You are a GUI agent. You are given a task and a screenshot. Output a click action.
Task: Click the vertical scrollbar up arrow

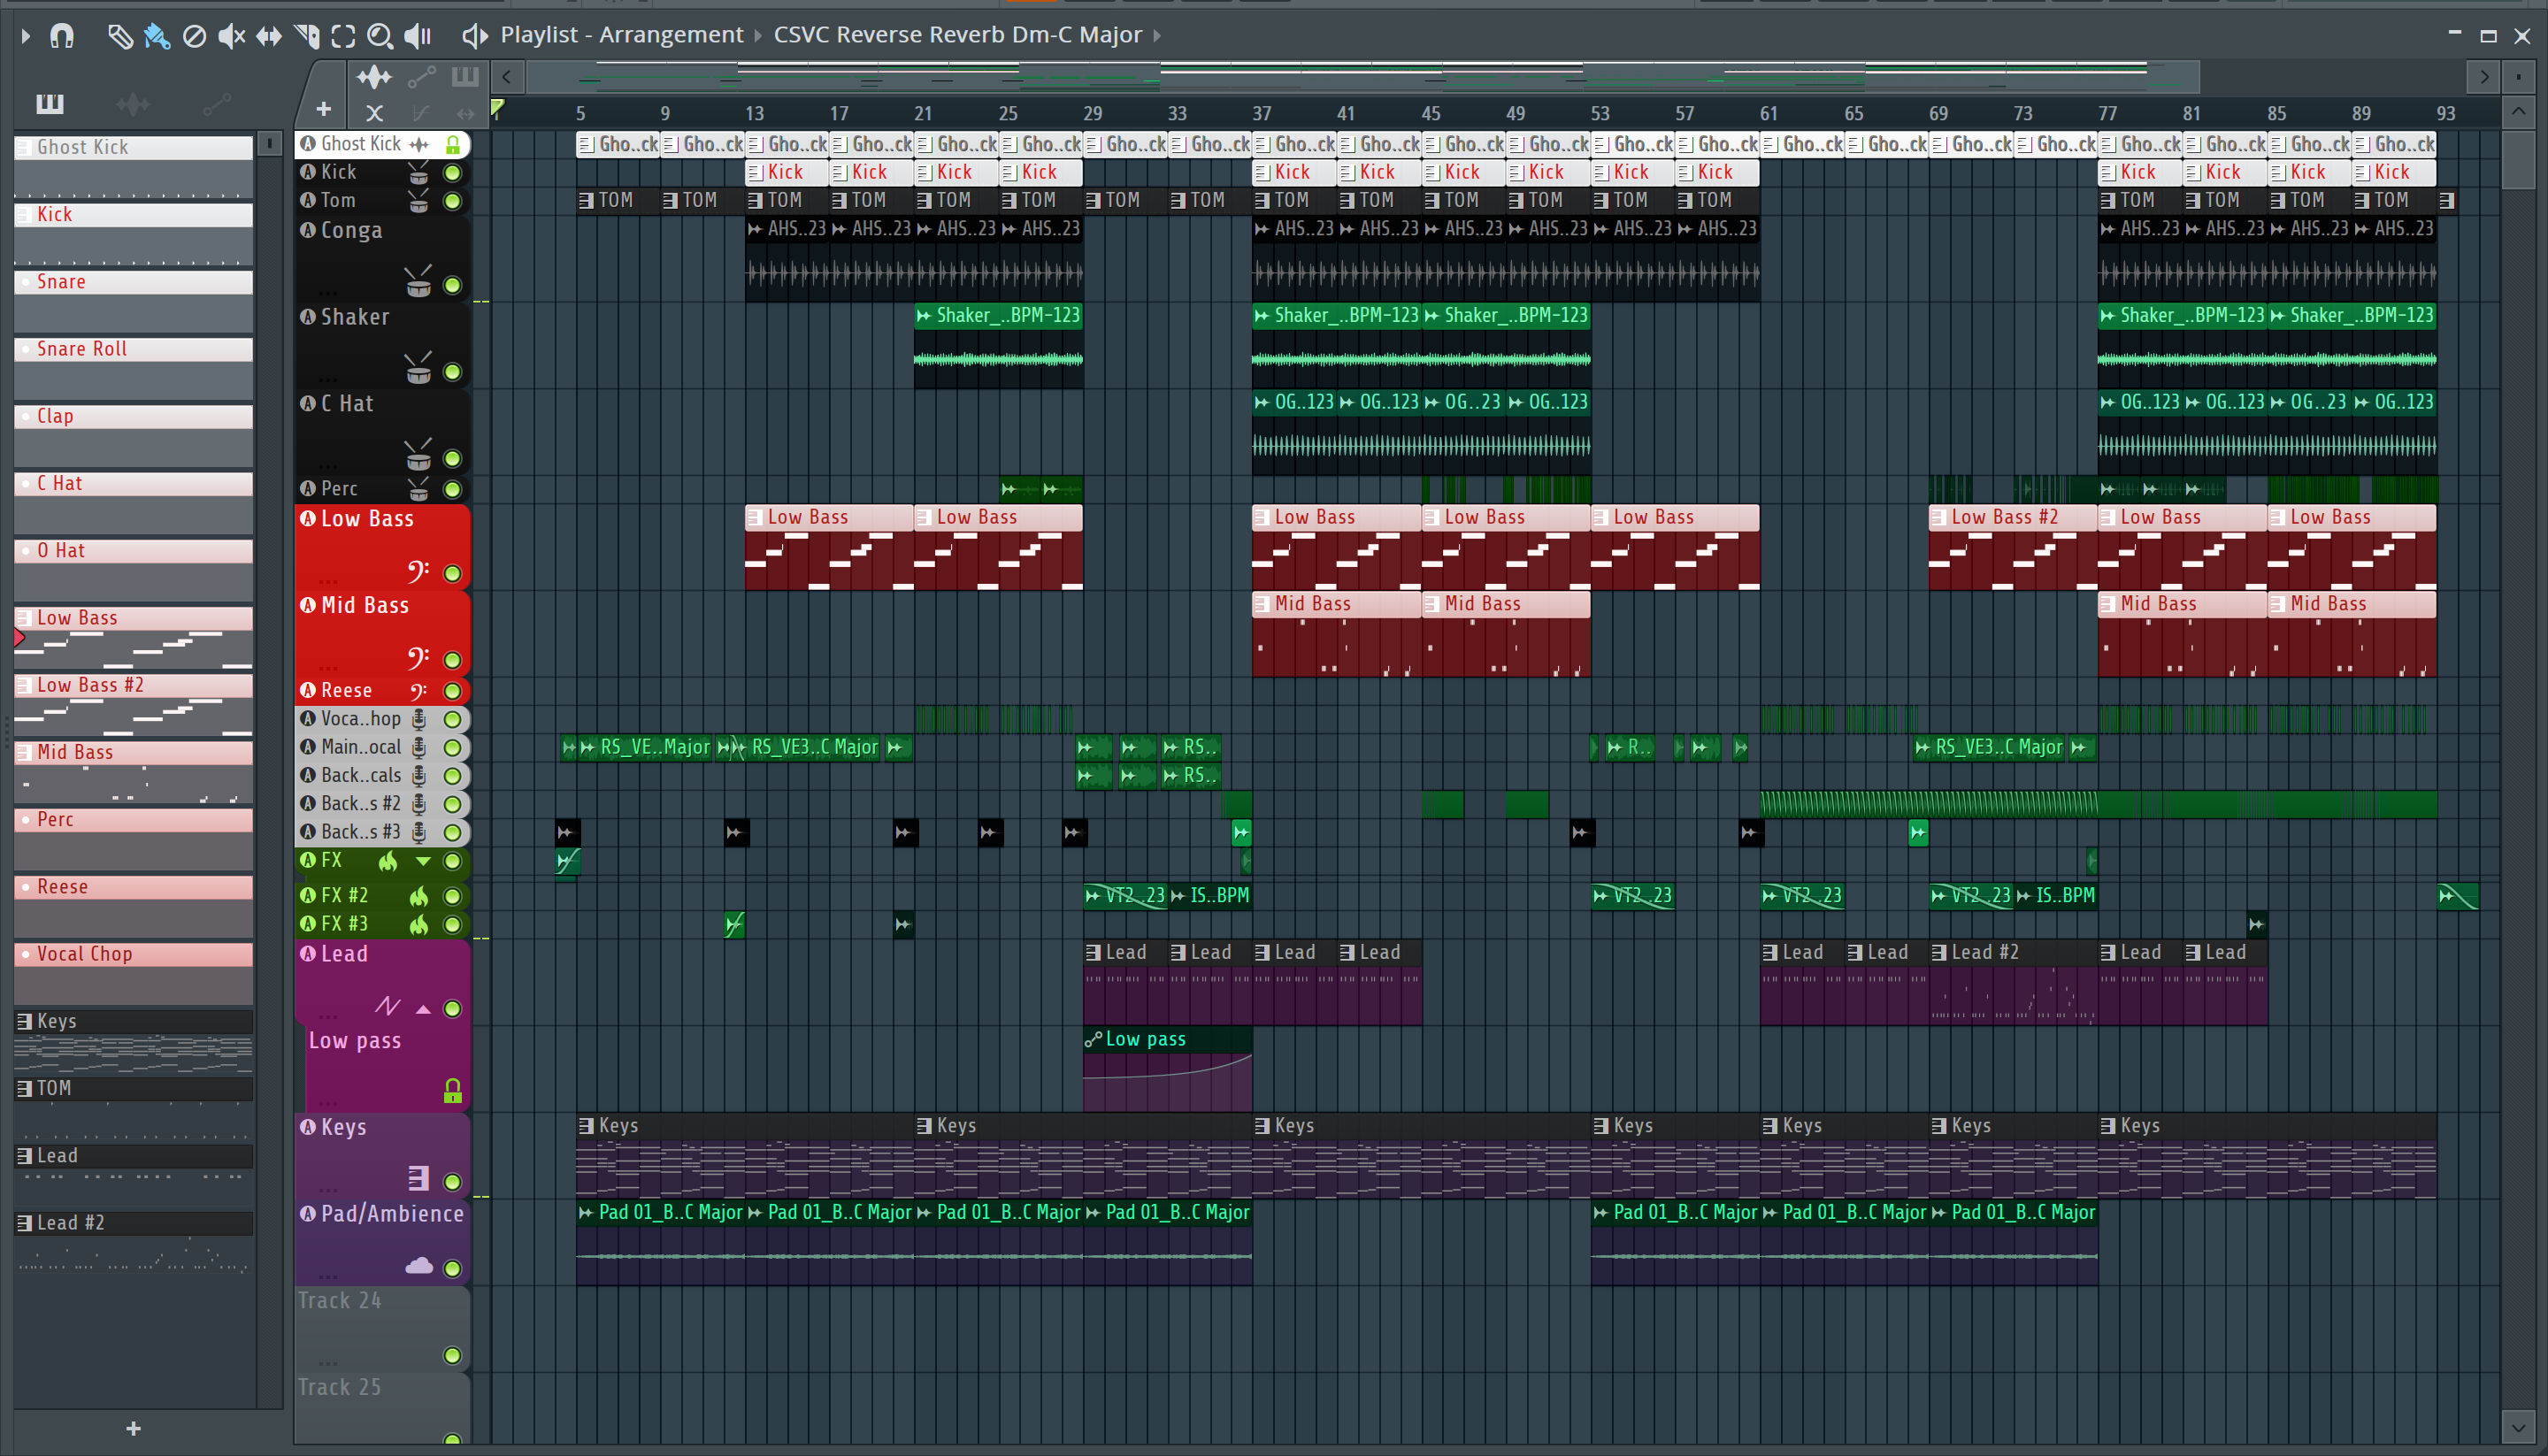pyautogui.click(x=2518, y=111)
